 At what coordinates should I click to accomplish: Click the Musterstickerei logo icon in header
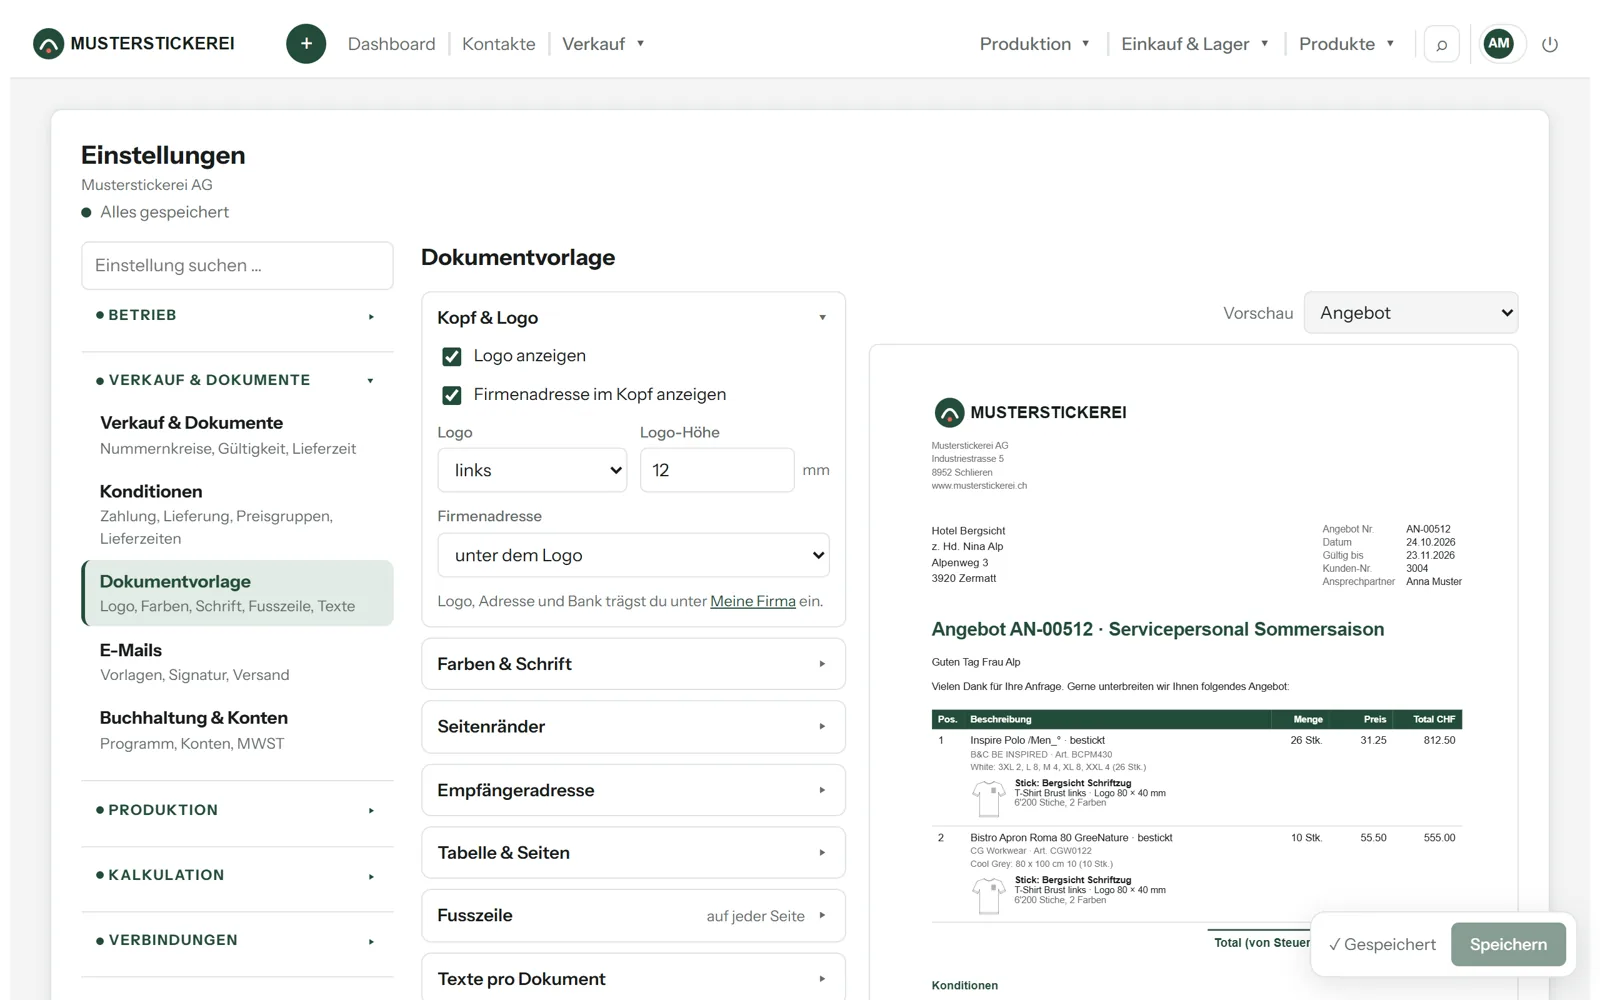tap(48, 44)
